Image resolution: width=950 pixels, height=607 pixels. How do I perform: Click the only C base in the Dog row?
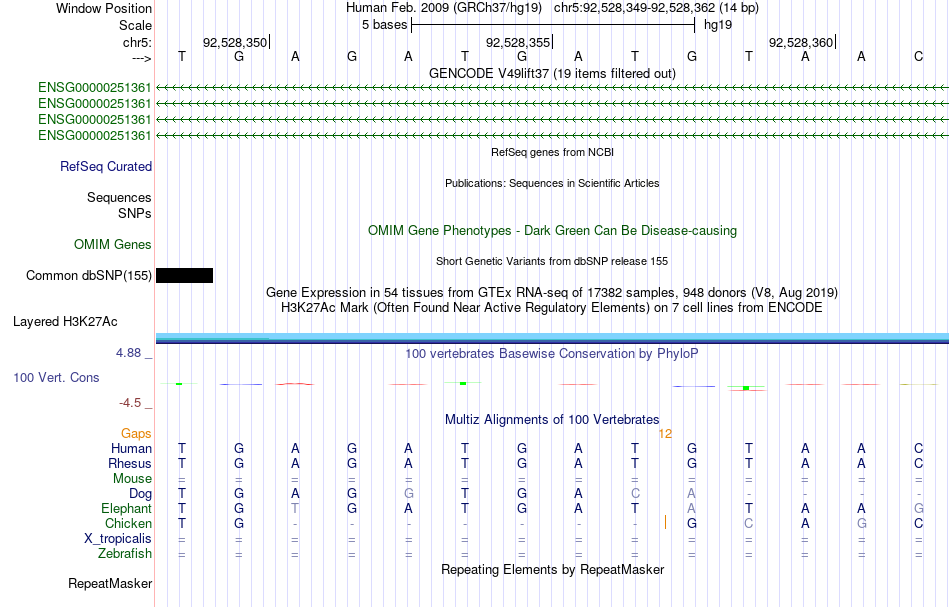point(635,494)
